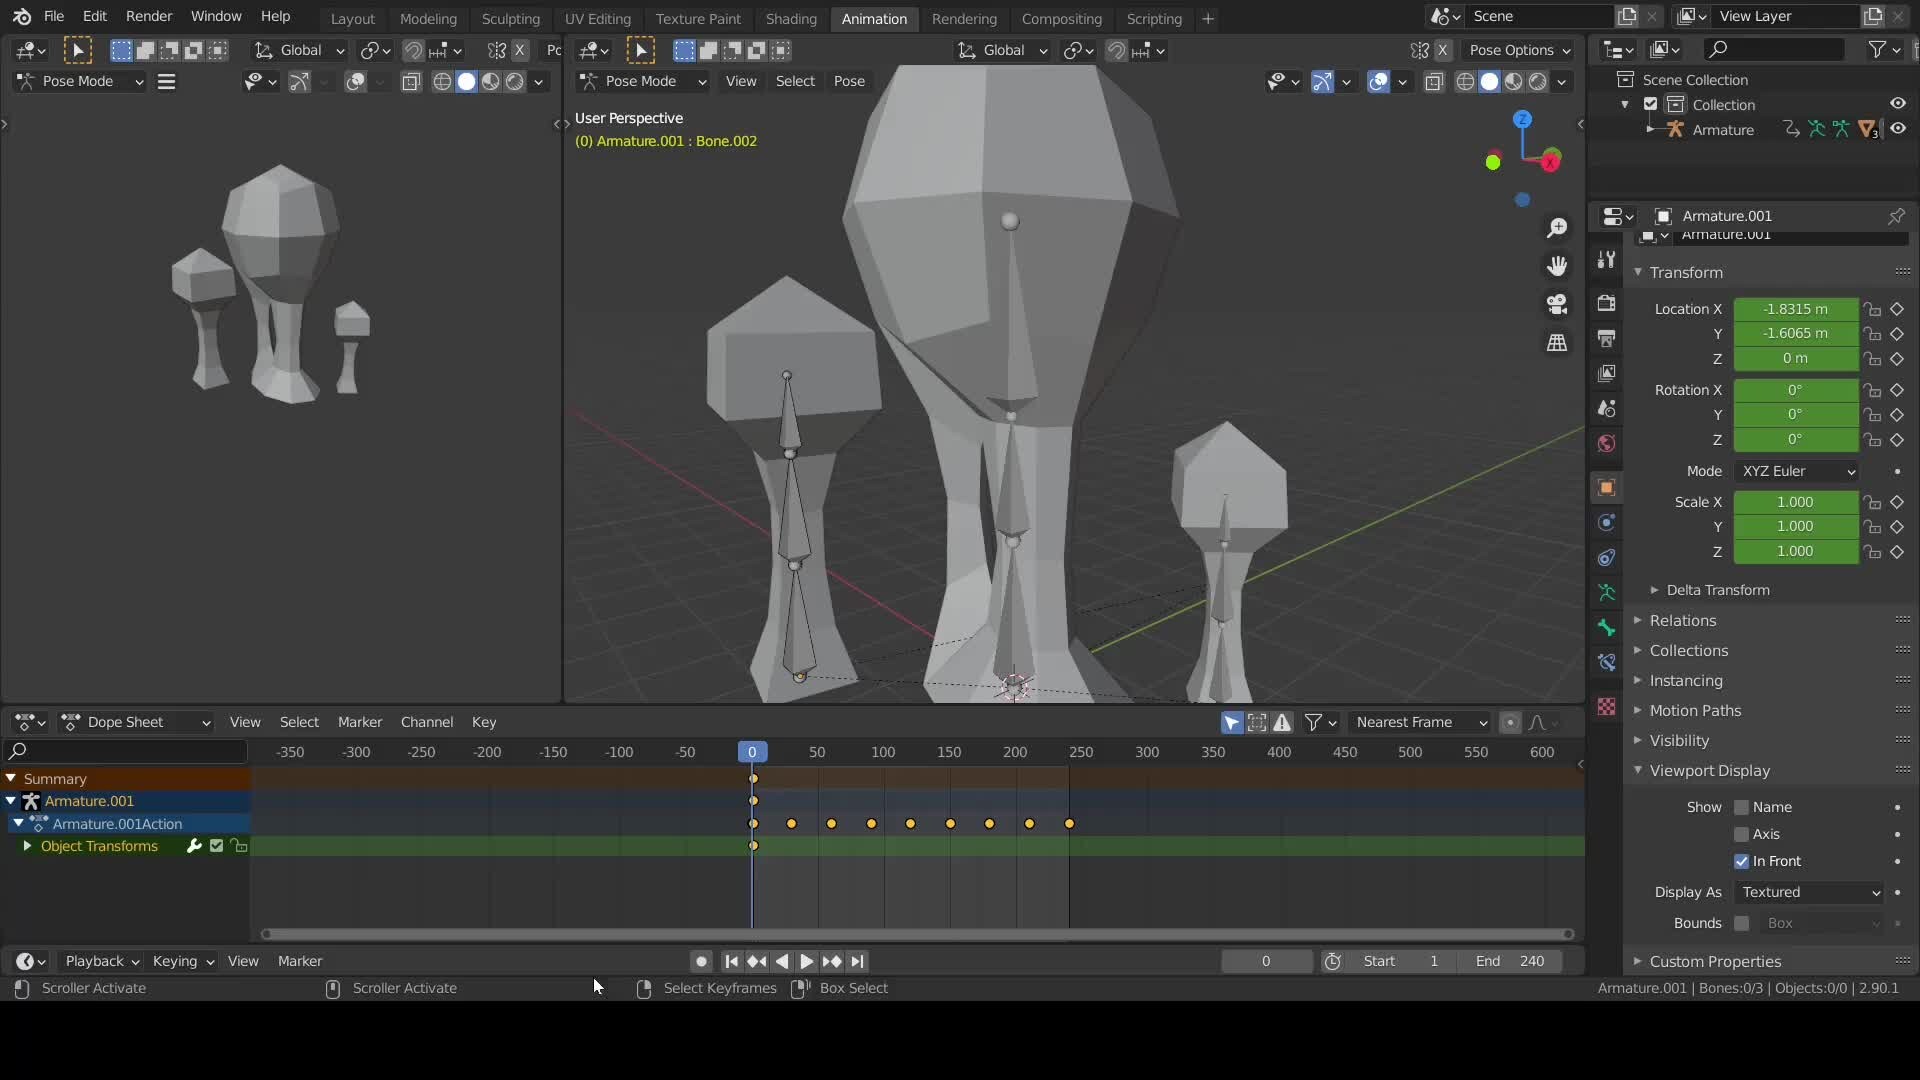Click Pose Options in the header
Viewport: 1920px width, 1080px height.
tap(1520, 50)
